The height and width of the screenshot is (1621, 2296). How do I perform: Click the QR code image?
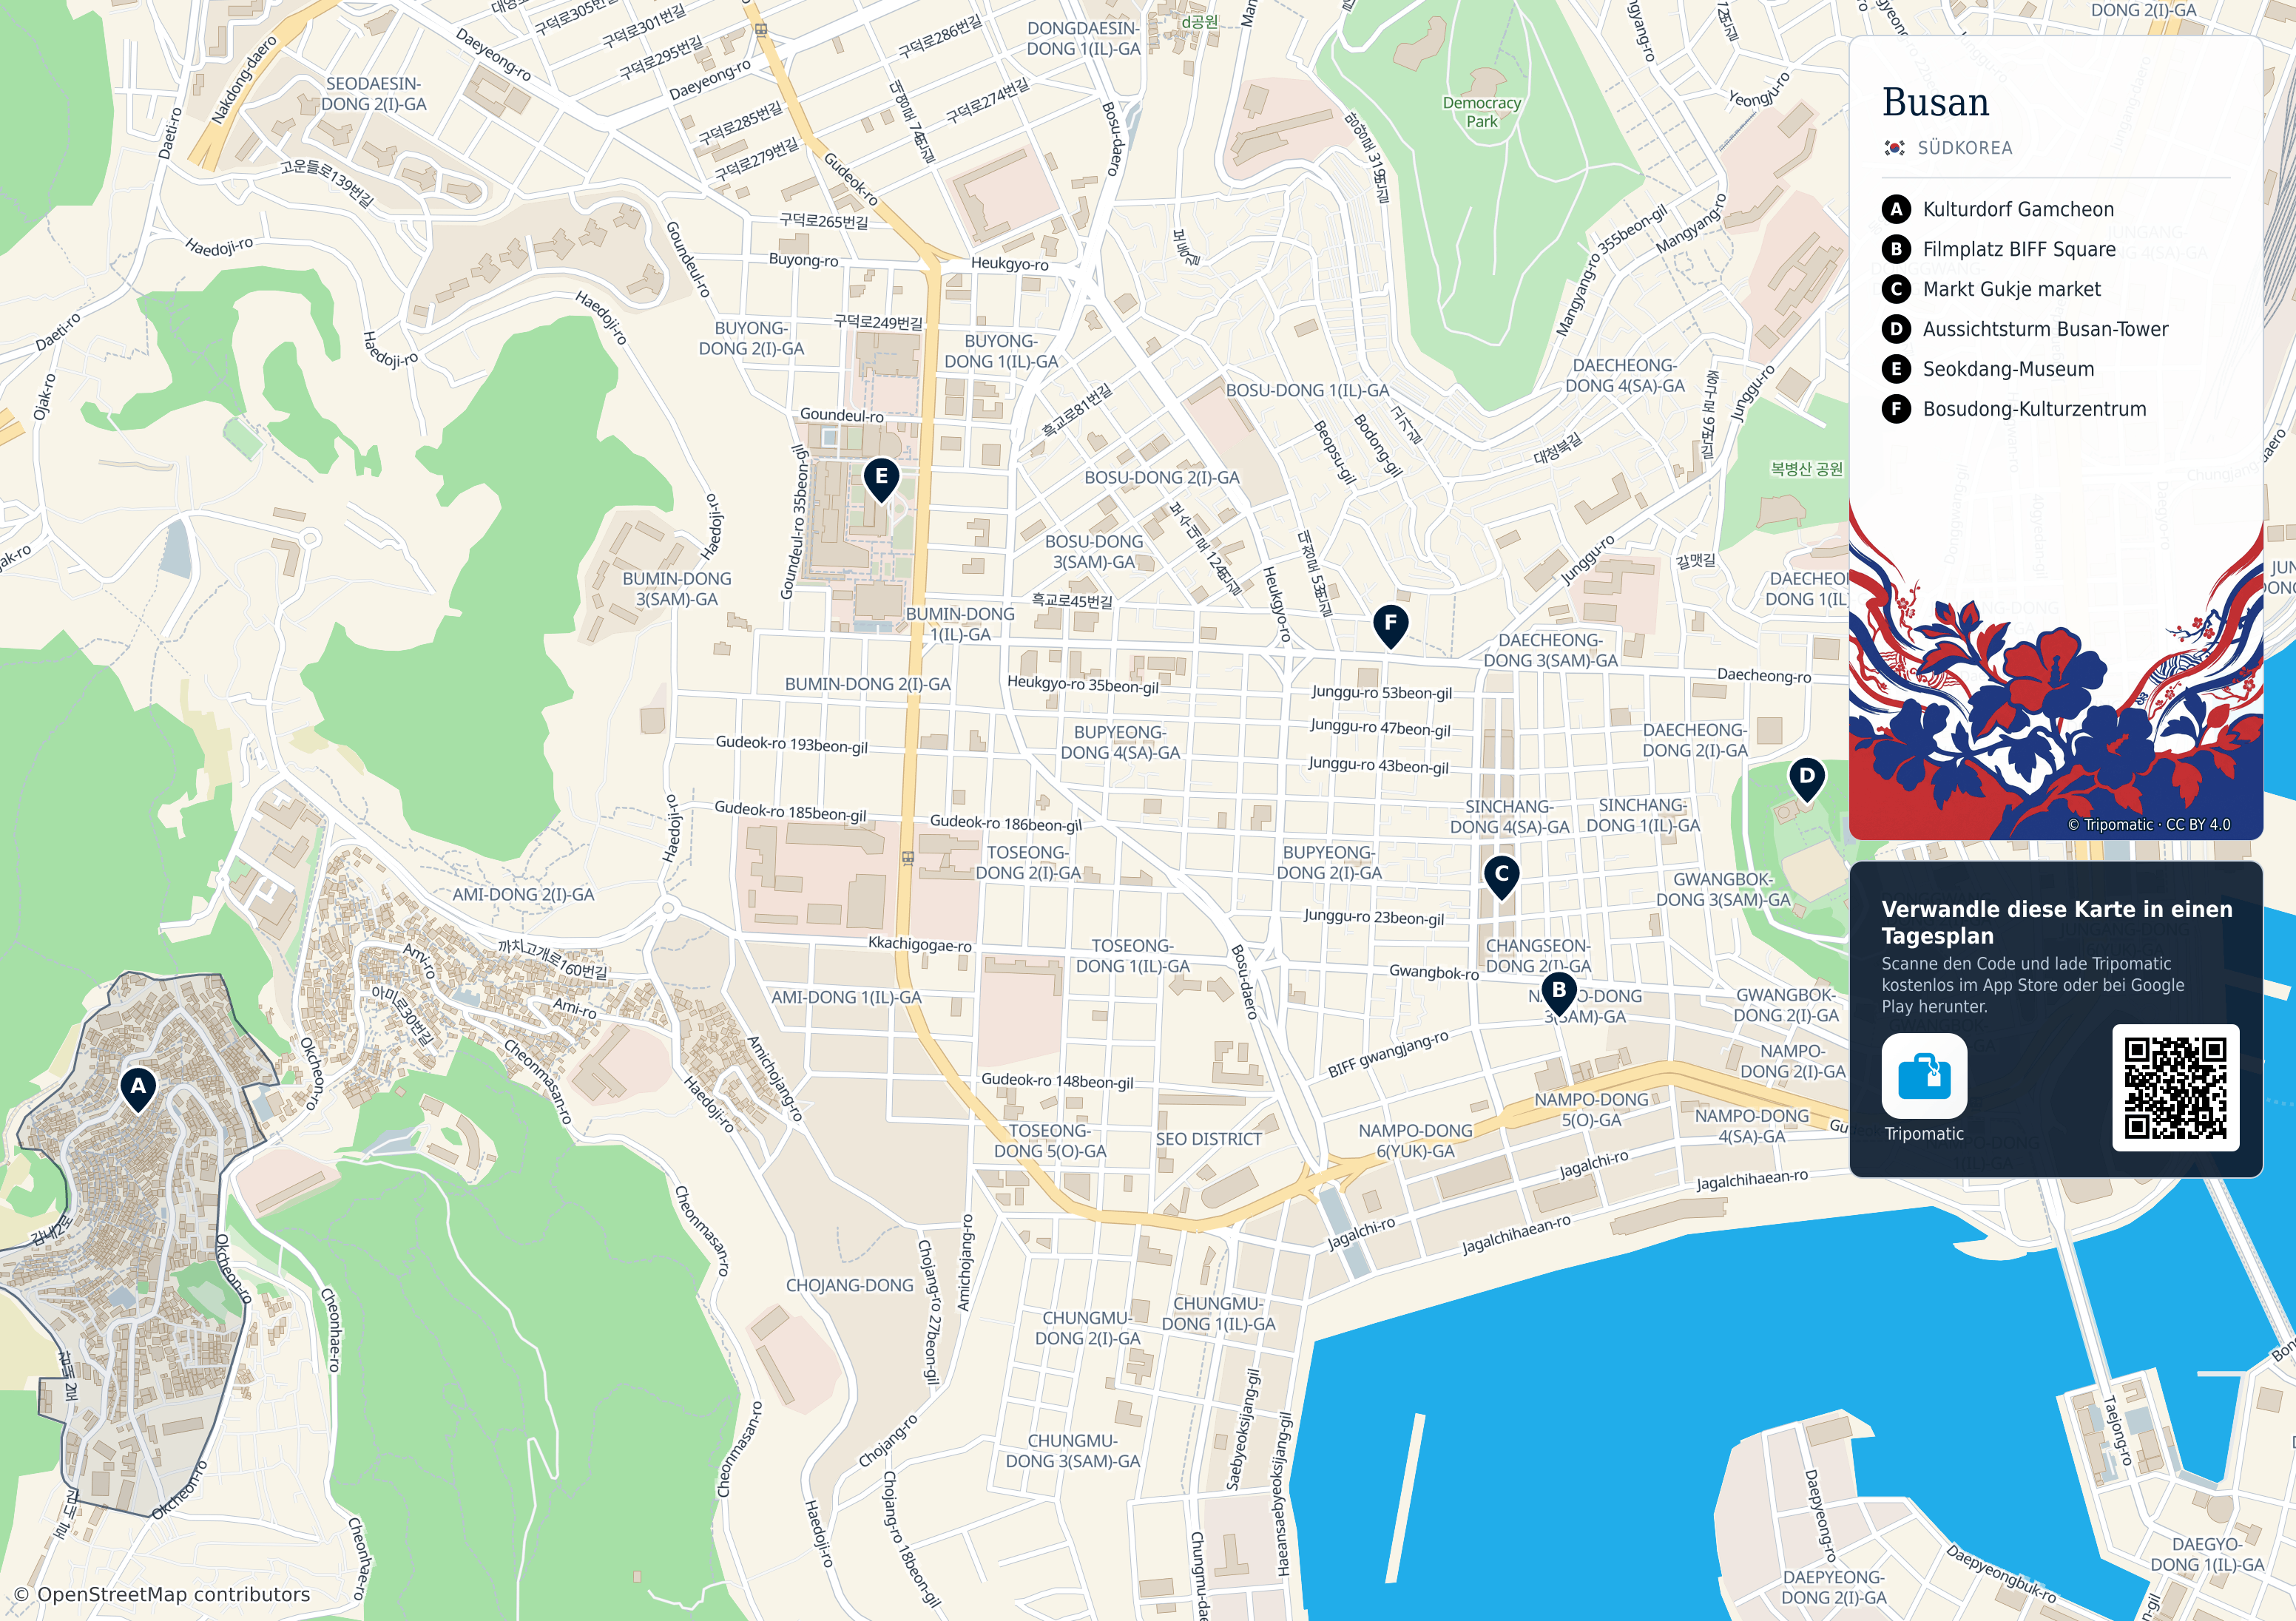click(x=2175, y=1088)
